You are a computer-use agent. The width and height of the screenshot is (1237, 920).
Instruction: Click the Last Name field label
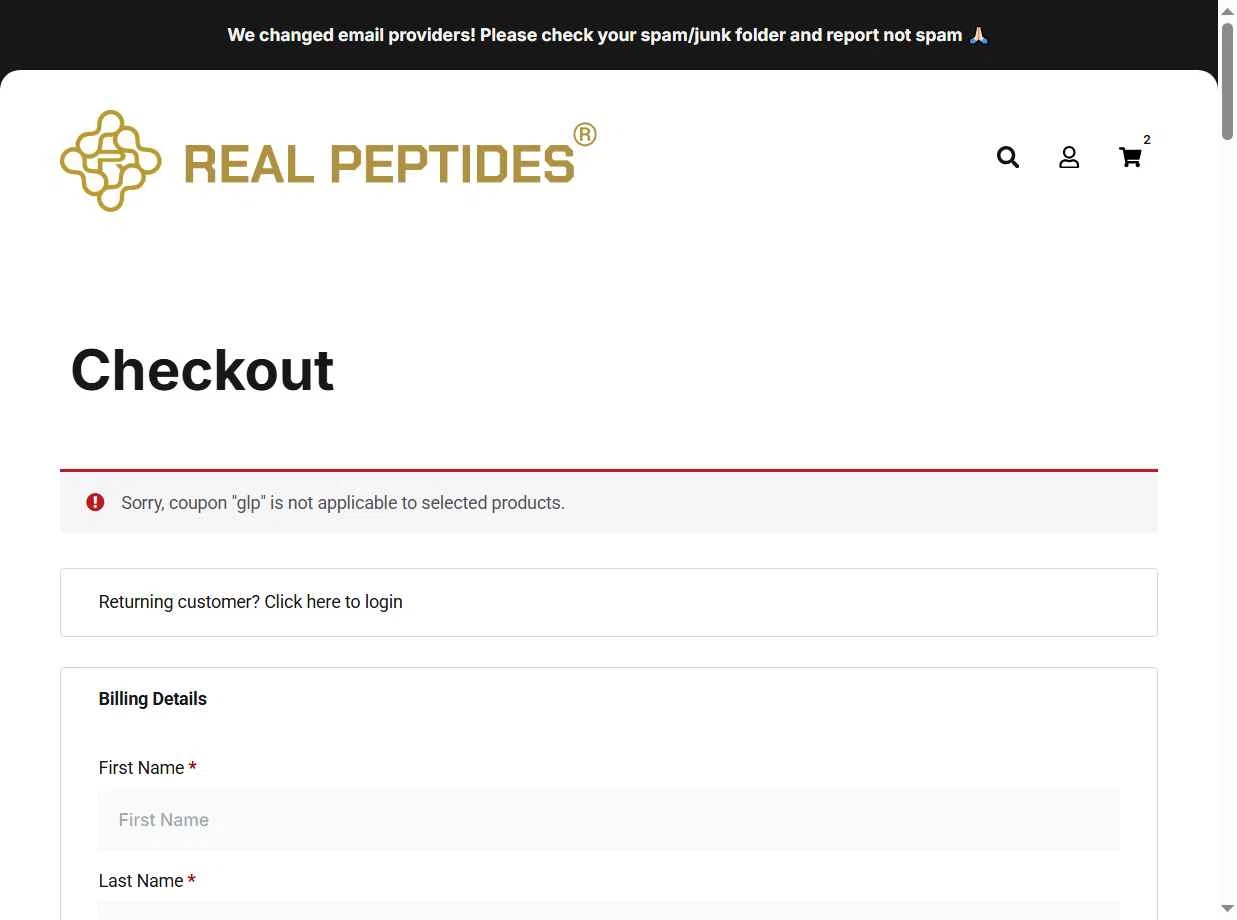pyautogui.click(x=141, y=881)
